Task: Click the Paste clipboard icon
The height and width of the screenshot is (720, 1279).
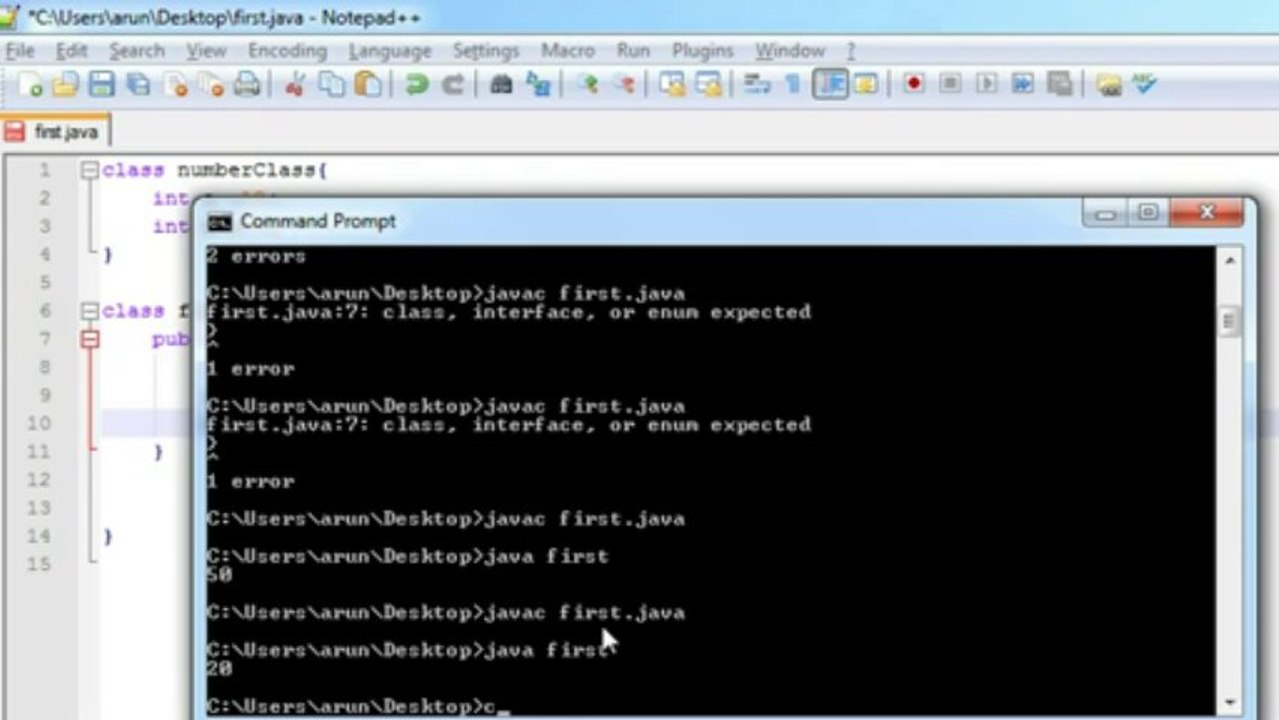Action: (368, 85)
